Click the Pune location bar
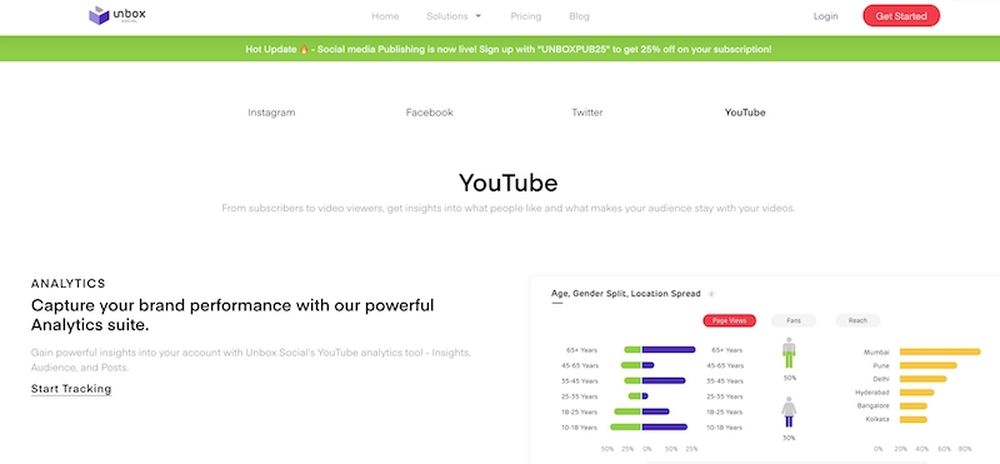The height and width of the screenshot is (464, 1000). [x=928, y=366]
